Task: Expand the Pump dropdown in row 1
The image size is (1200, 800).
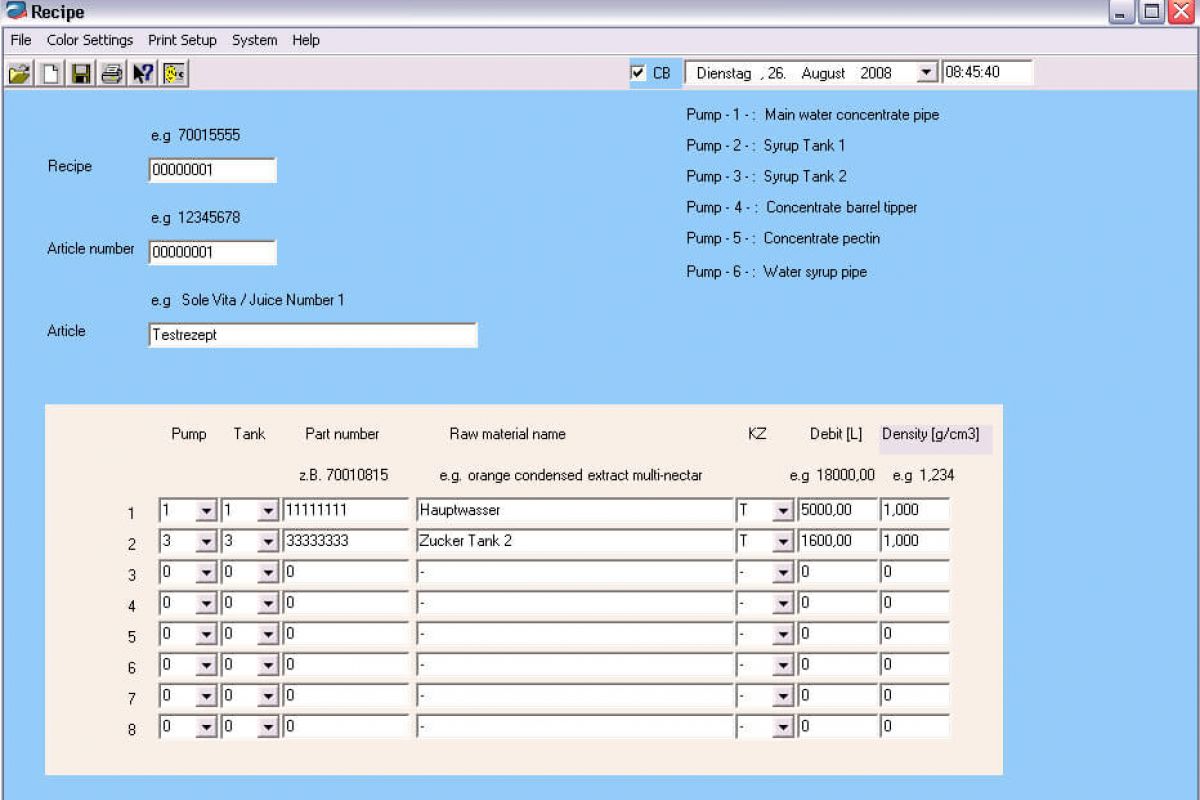Action: [206, 511]
